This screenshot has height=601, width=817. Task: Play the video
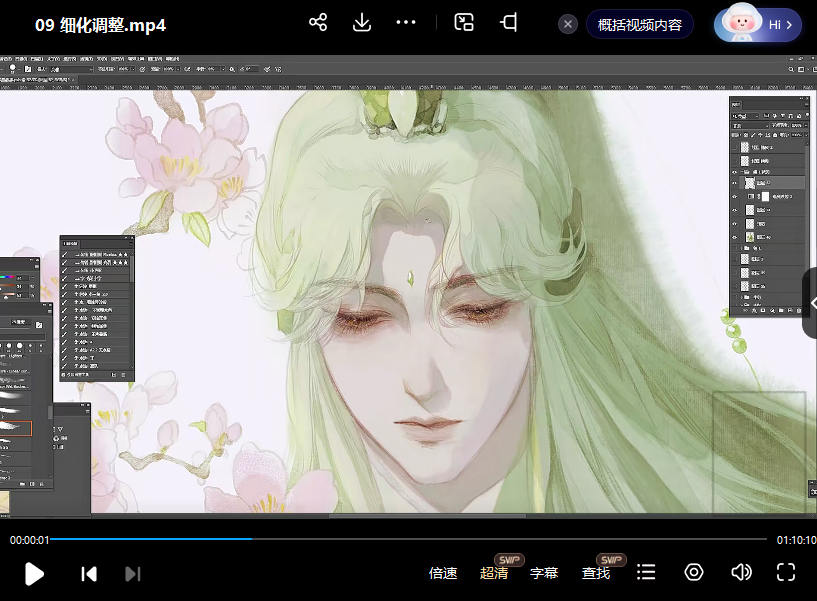point(34,573)
